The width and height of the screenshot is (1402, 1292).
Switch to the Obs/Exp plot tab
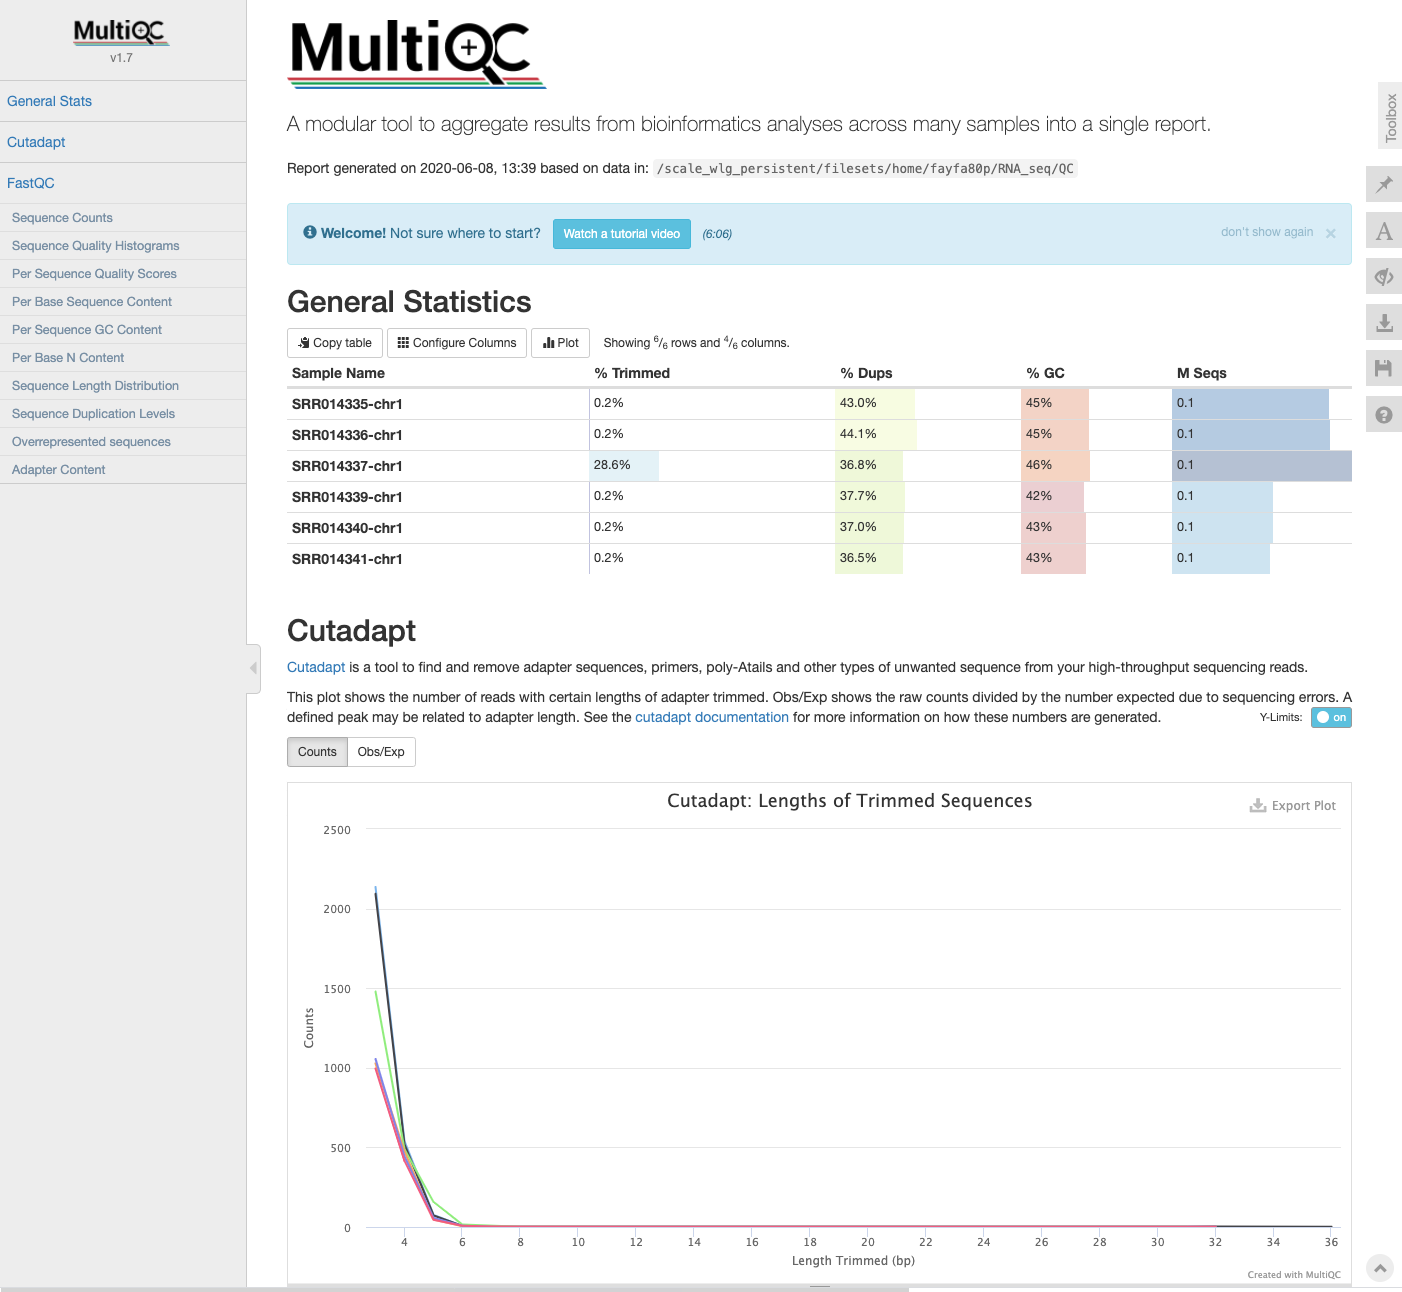(x=381, y=752)
